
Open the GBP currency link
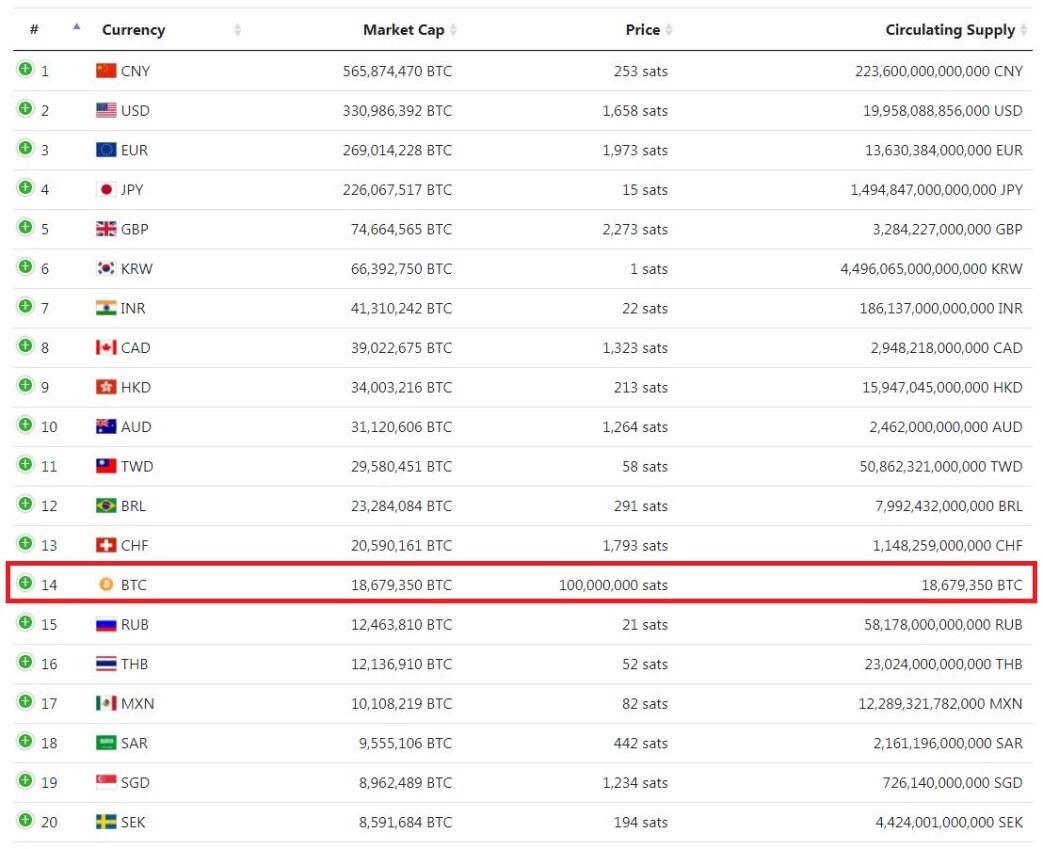[x=134, y=229]
